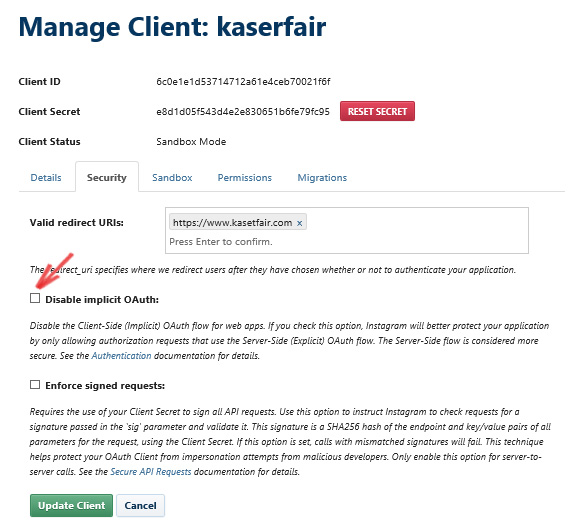The width and height of the screenshot is (574, 521).
Task: Click the Update Client button
Action: (x=71, y=506)
